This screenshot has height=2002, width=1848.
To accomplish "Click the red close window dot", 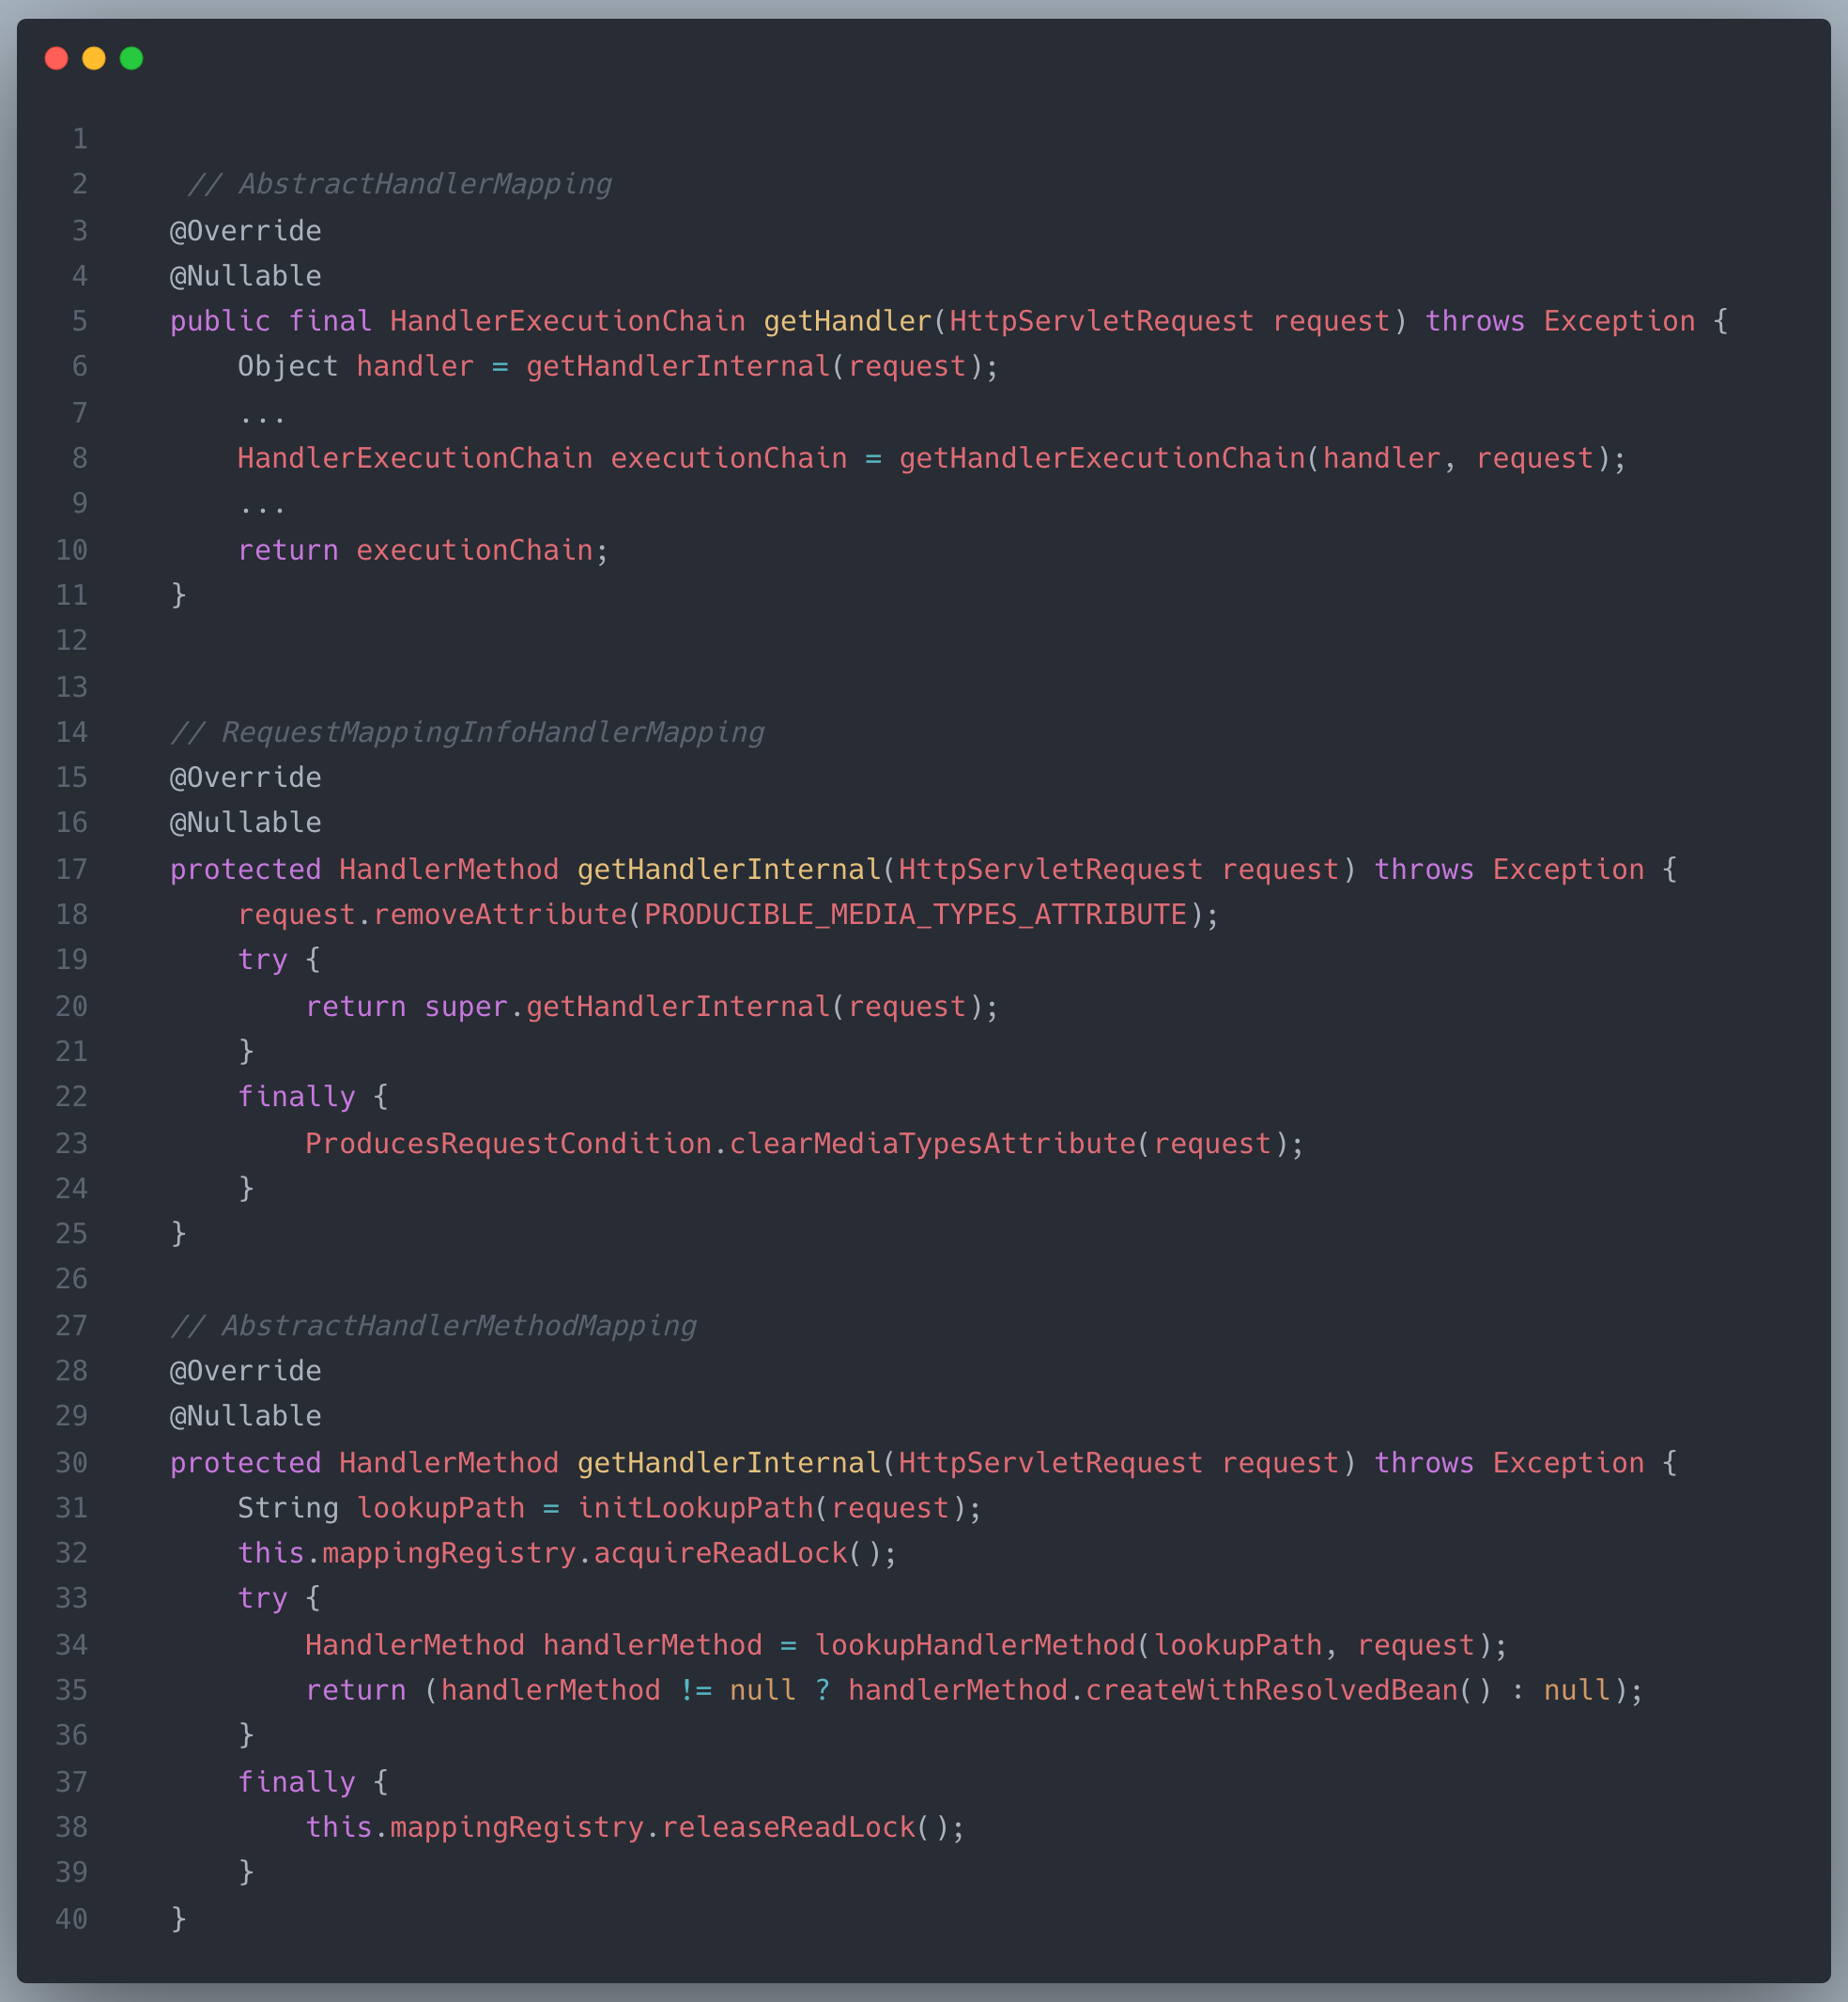I will pos(56,59).
